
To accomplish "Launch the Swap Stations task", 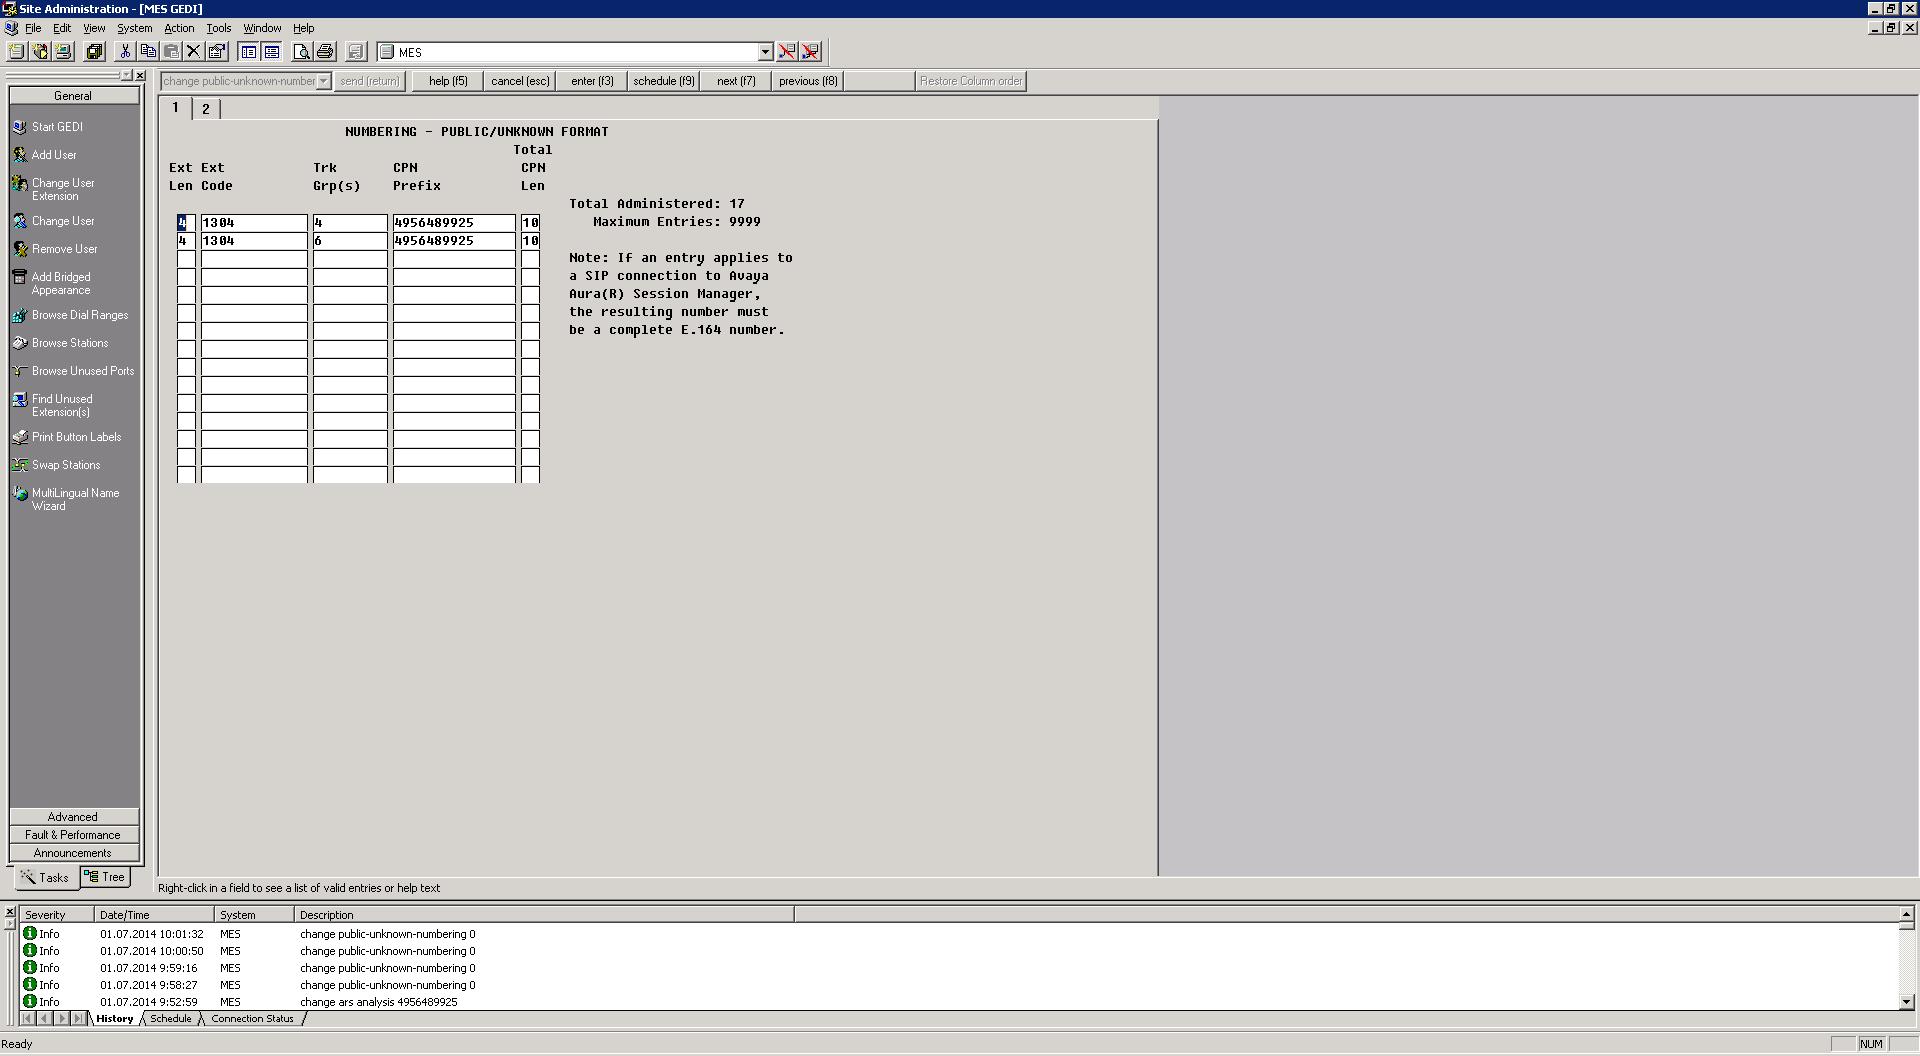I will (x=65, y=465).
